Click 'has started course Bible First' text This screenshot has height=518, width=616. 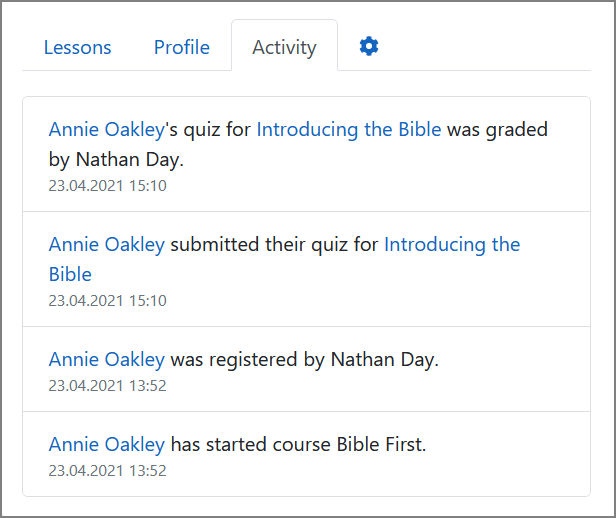(299, 445)
